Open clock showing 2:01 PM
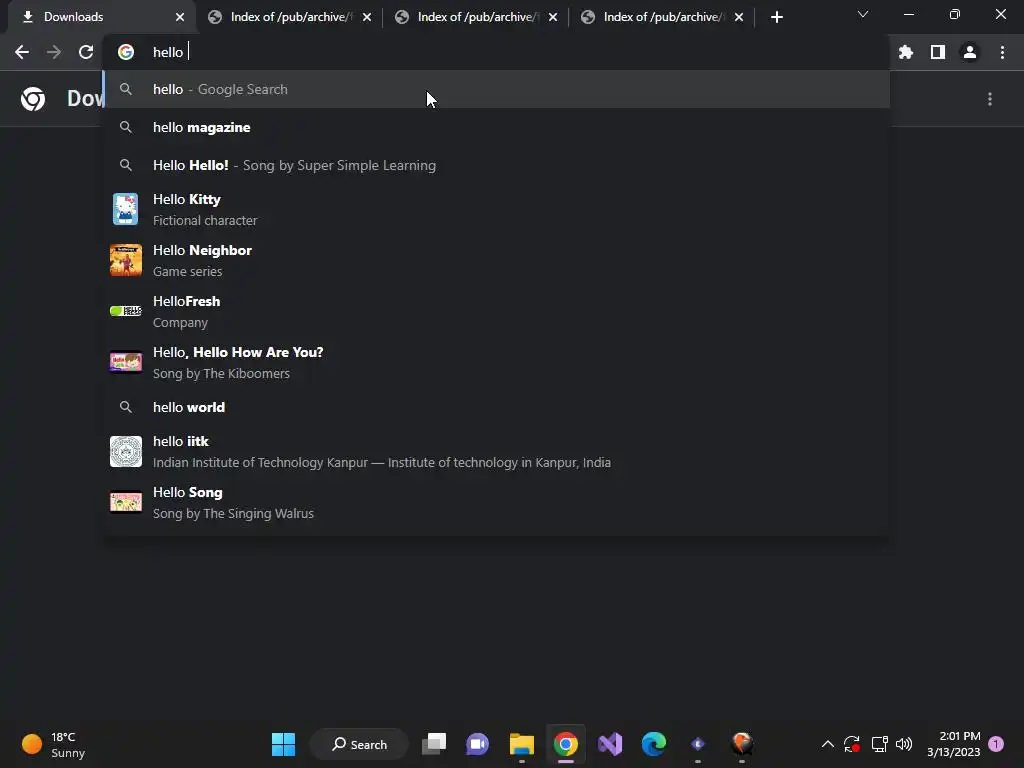The height and width of the screenshot is (768, 1024). point(953,744)
